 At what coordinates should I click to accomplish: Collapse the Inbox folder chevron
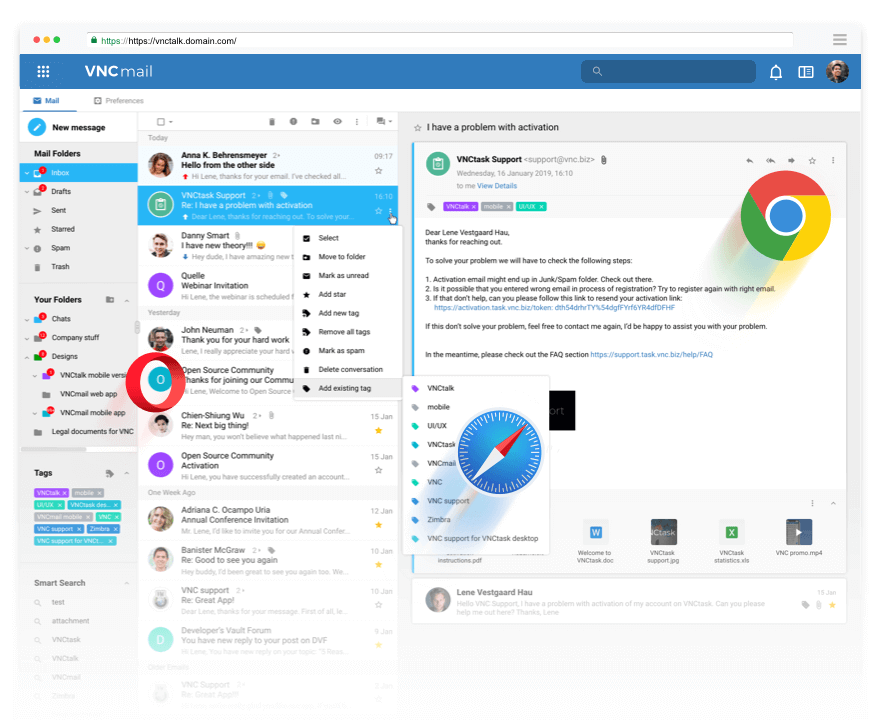[x=26, y=173]
